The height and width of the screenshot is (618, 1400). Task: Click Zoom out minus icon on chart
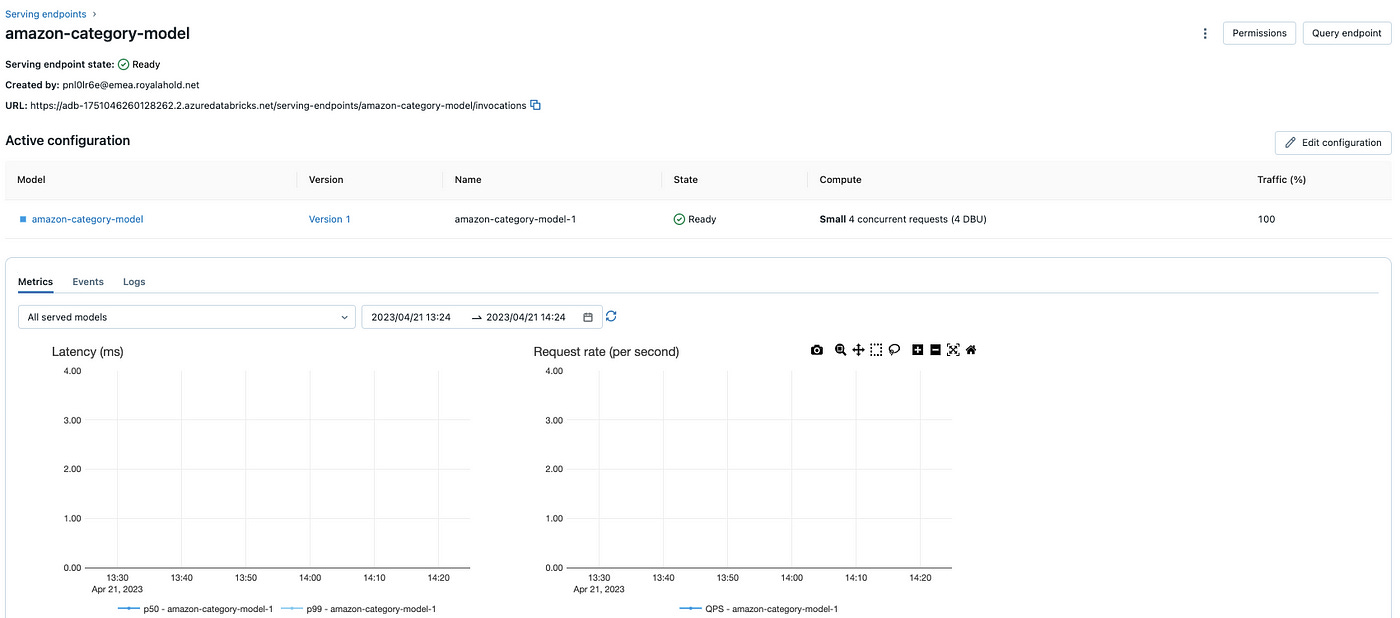pos(935,350)
